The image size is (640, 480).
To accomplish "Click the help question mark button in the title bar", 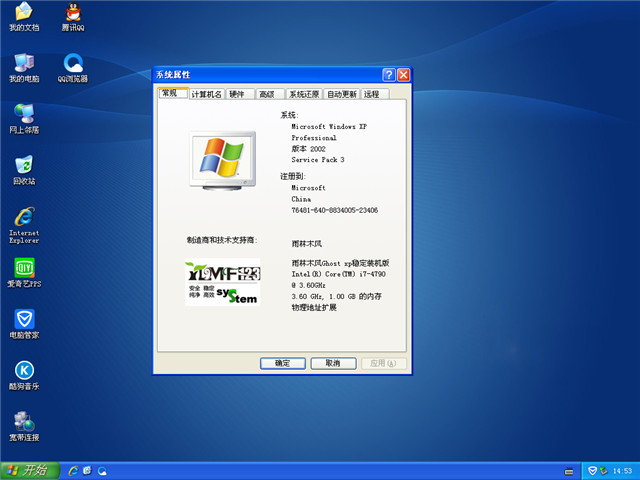I will [389, 75].
